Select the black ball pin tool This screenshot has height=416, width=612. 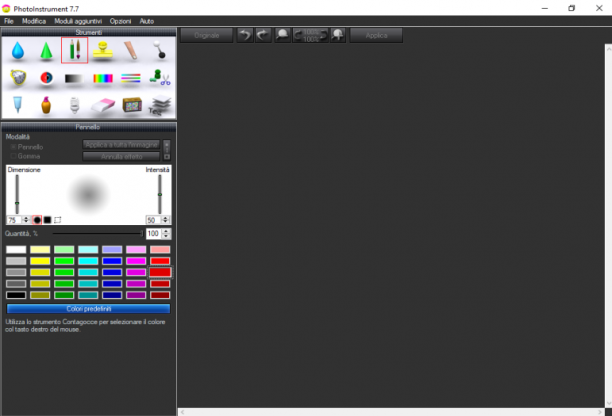click(x=159, y=50)
